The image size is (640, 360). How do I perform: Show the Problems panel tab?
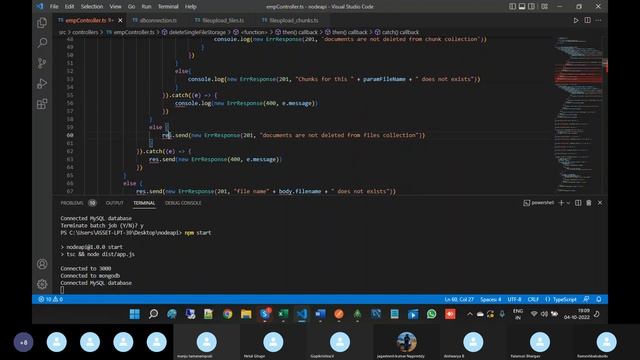[72, 203]
